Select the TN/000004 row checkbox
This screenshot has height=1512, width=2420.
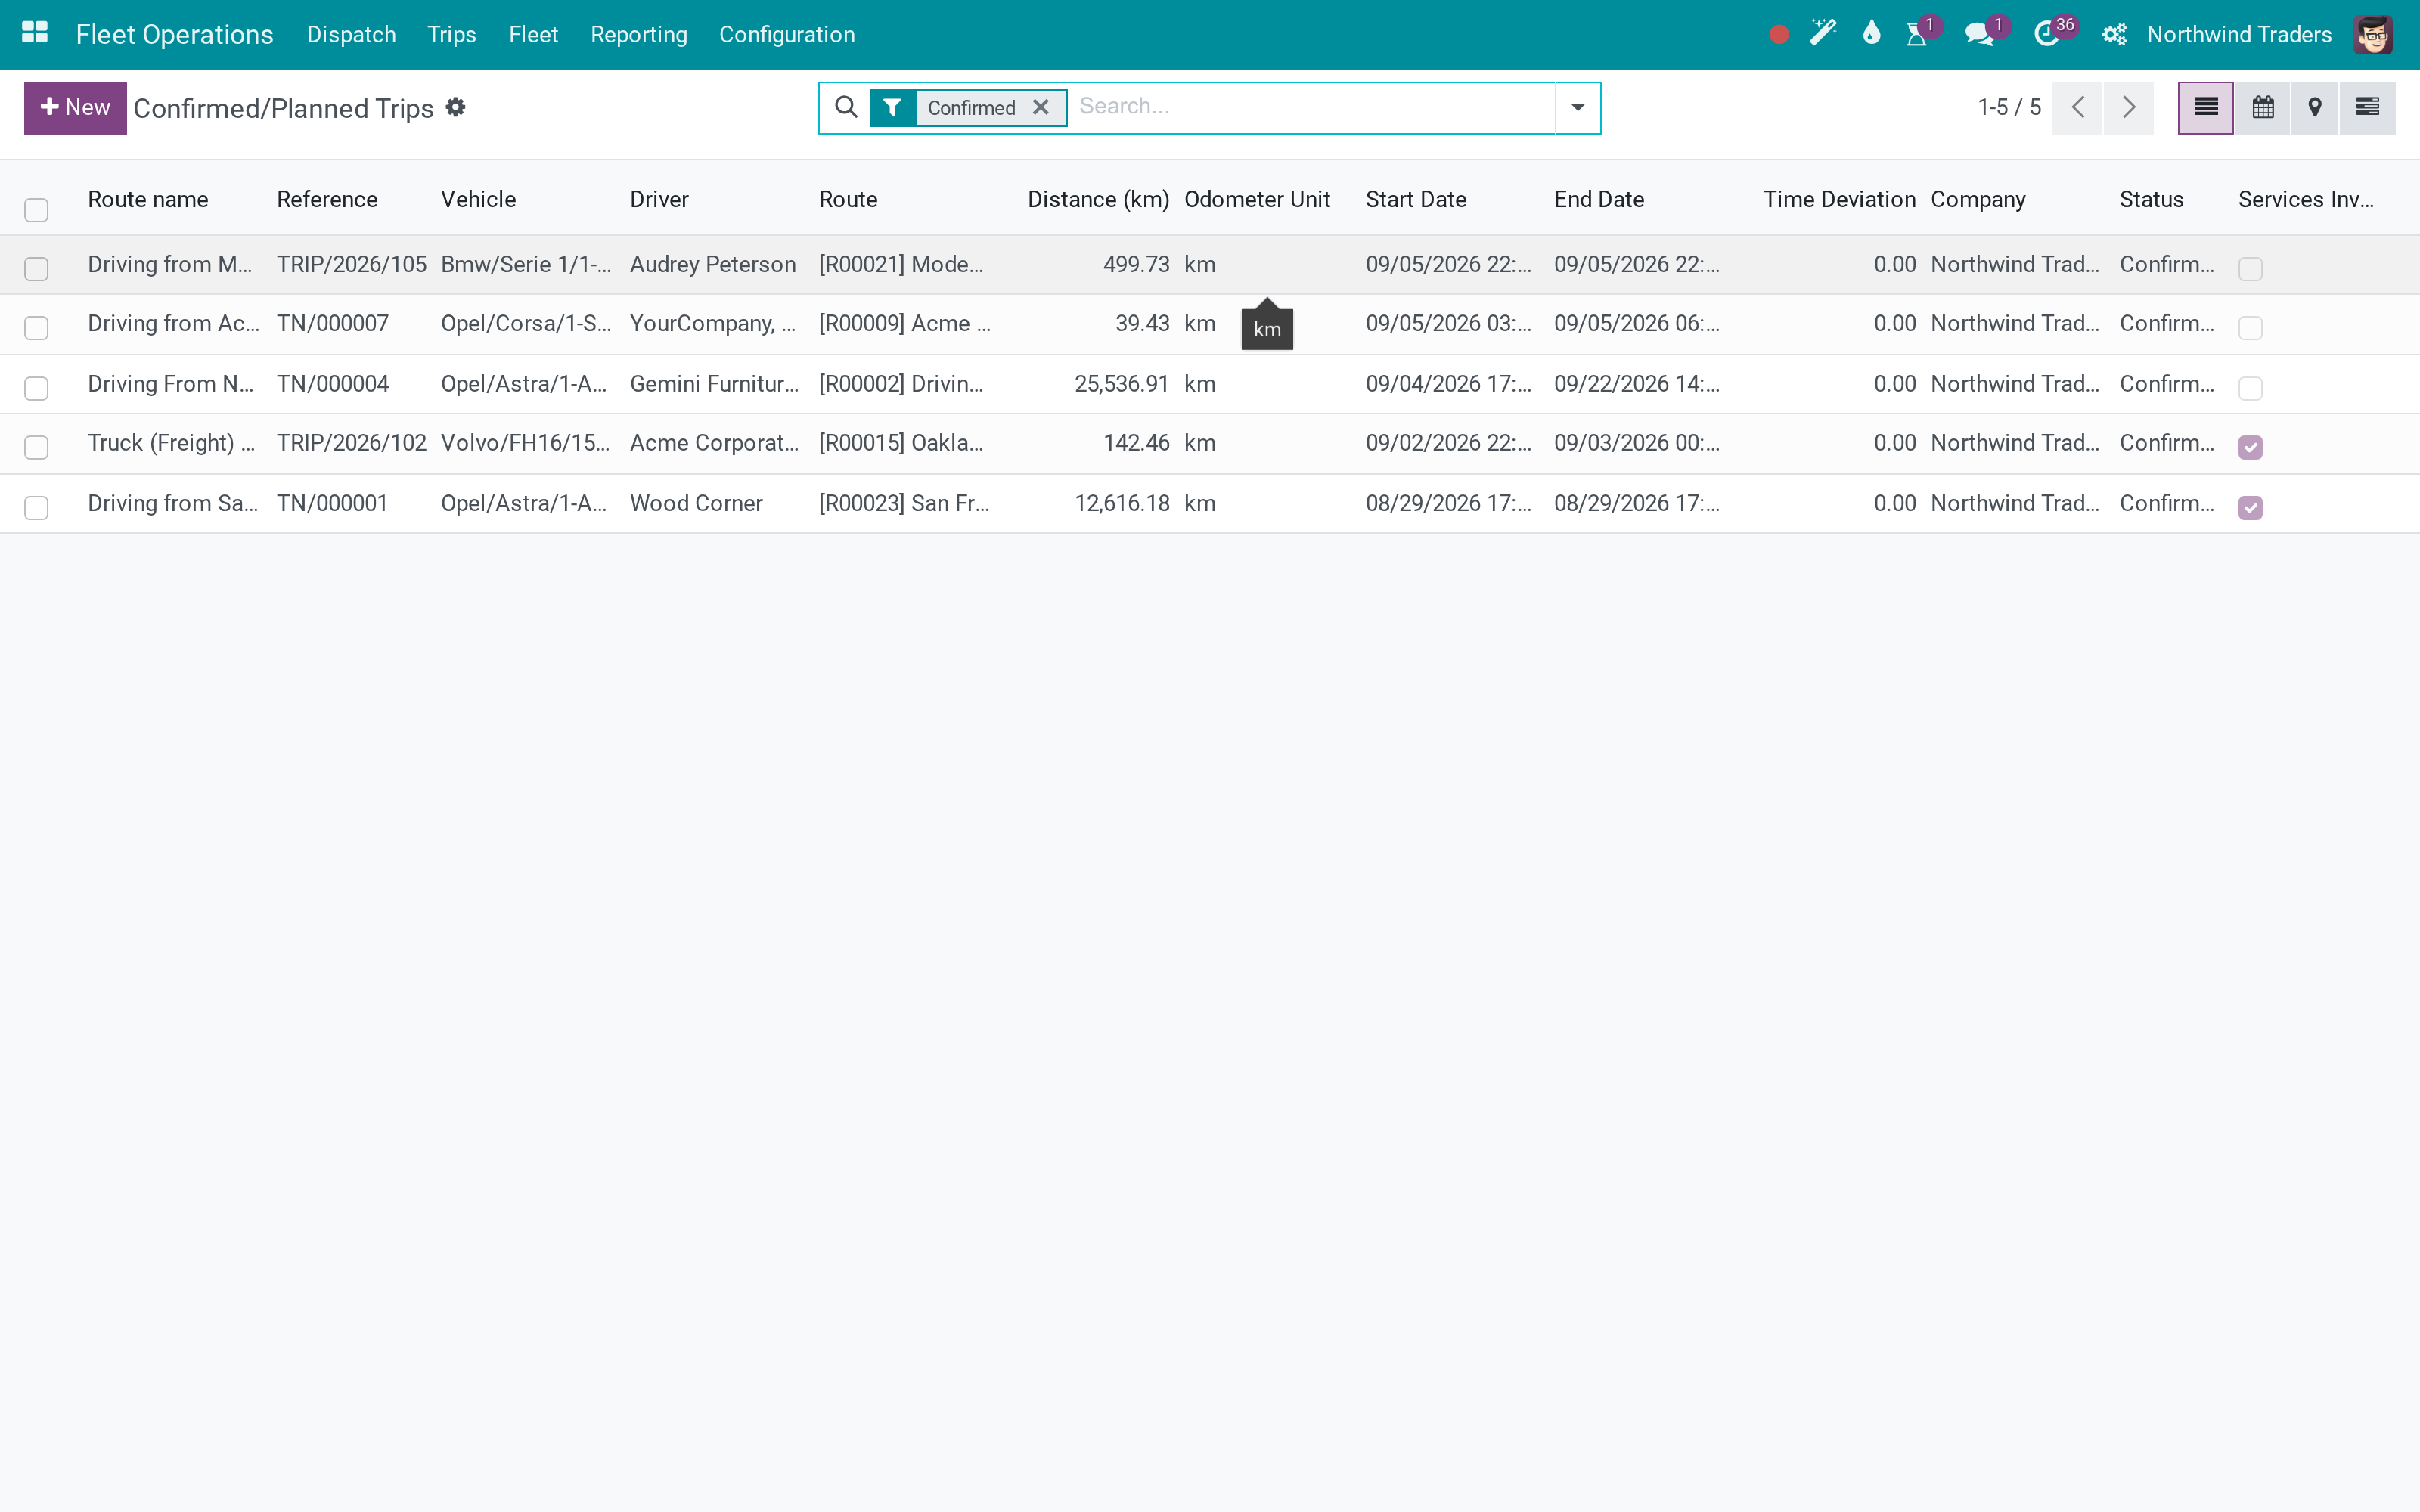click(x=36, y=388)
